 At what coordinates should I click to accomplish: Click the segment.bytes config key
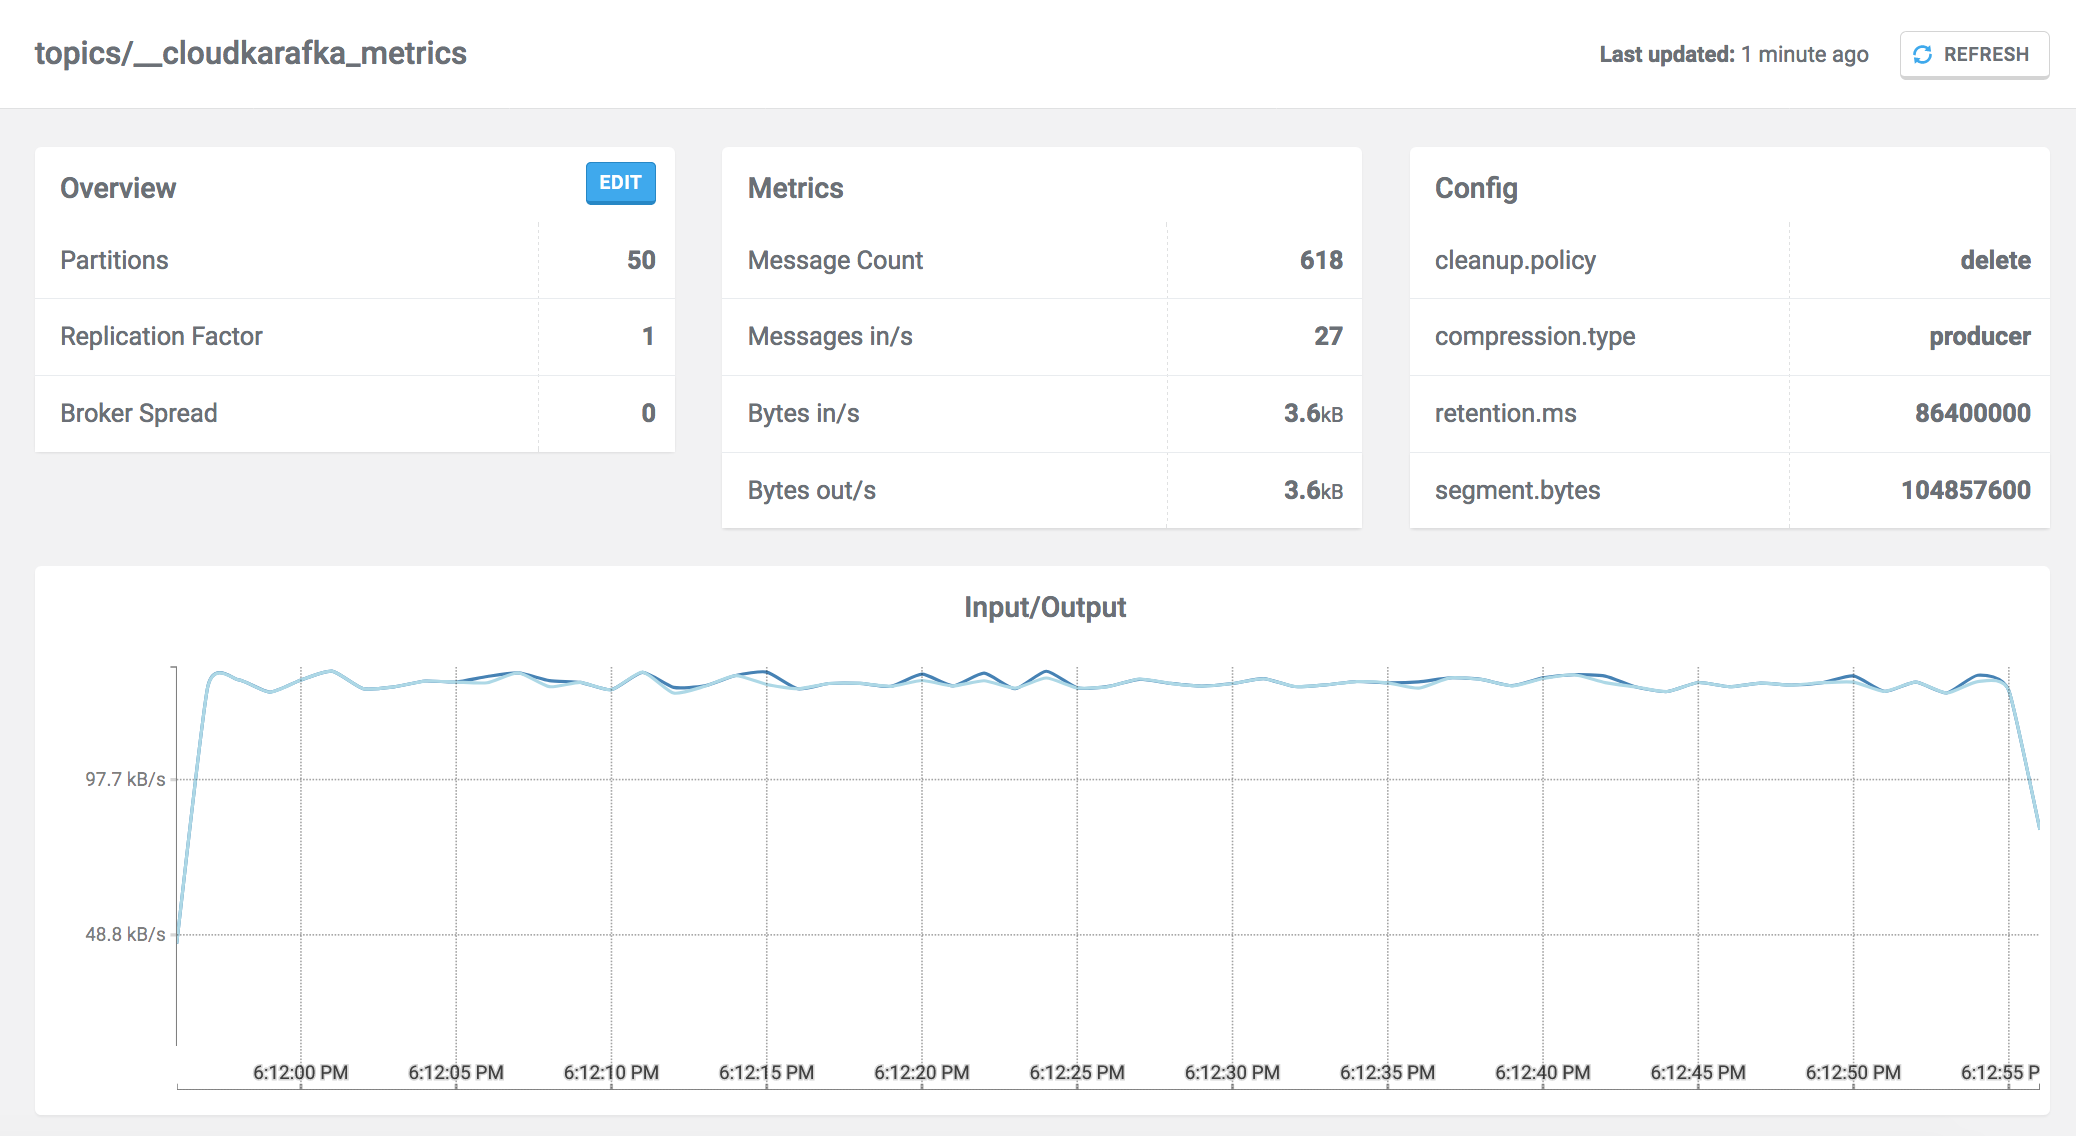tap(1517, 490)
